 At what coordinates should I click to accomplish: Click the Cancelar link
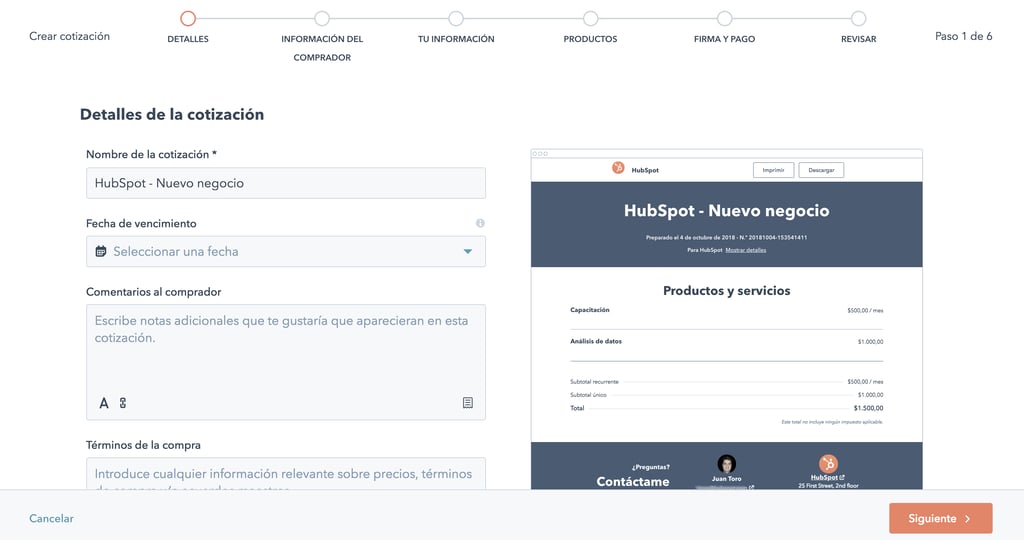point(51,518)
